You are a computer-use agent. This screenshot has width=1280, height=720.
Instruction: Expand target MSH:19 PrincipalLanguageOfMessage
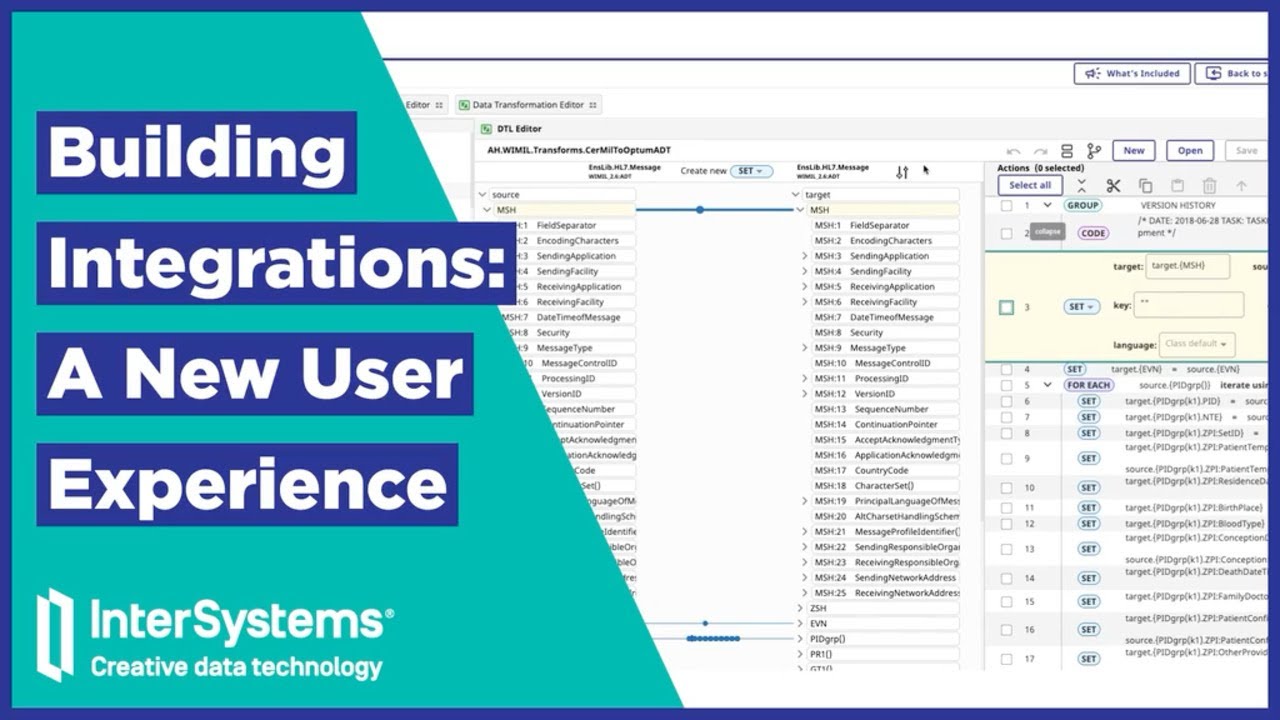point(804,501)
